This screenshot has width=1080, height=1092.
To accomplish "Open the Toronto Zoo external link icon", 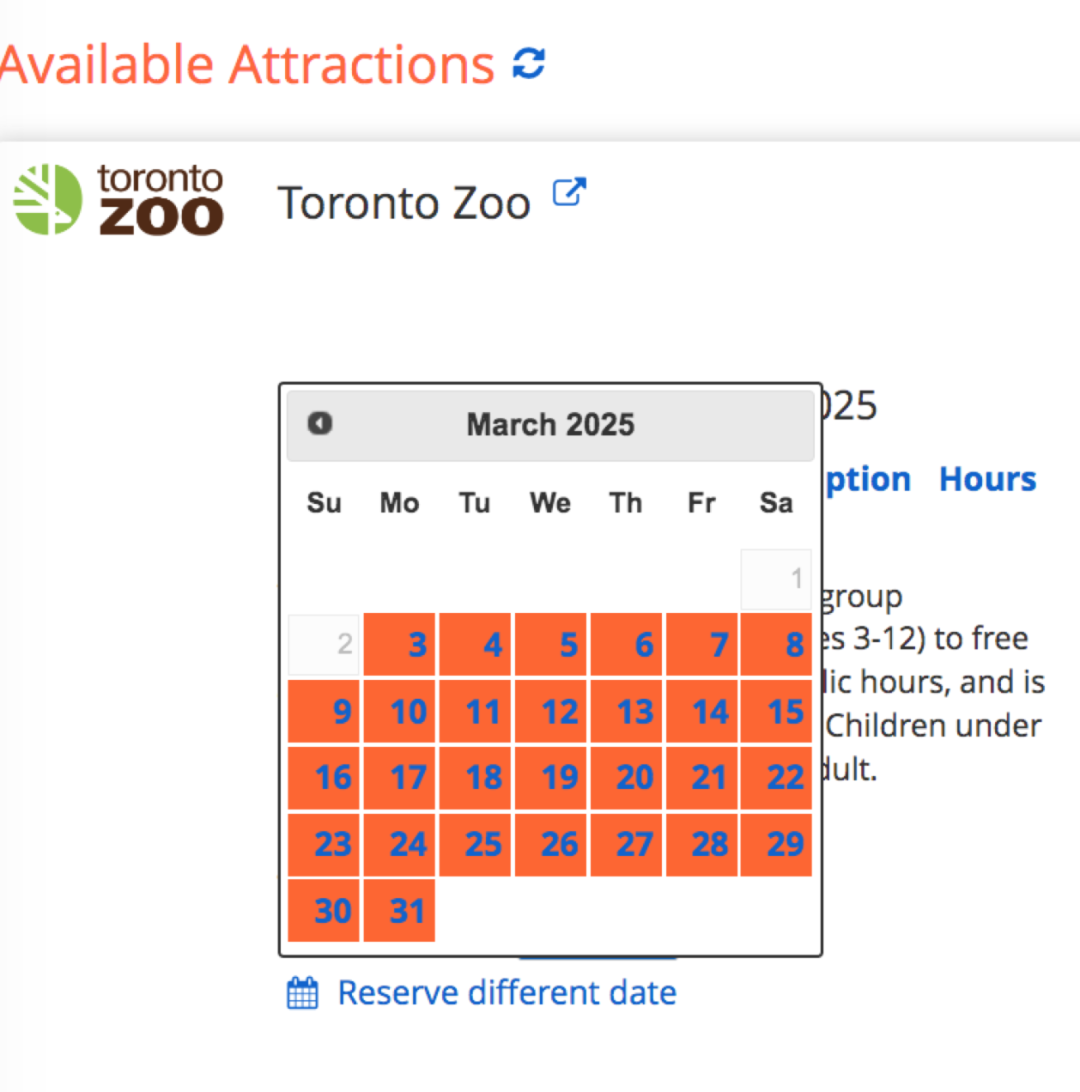I will pyautogui.click(x=569, y=192).
